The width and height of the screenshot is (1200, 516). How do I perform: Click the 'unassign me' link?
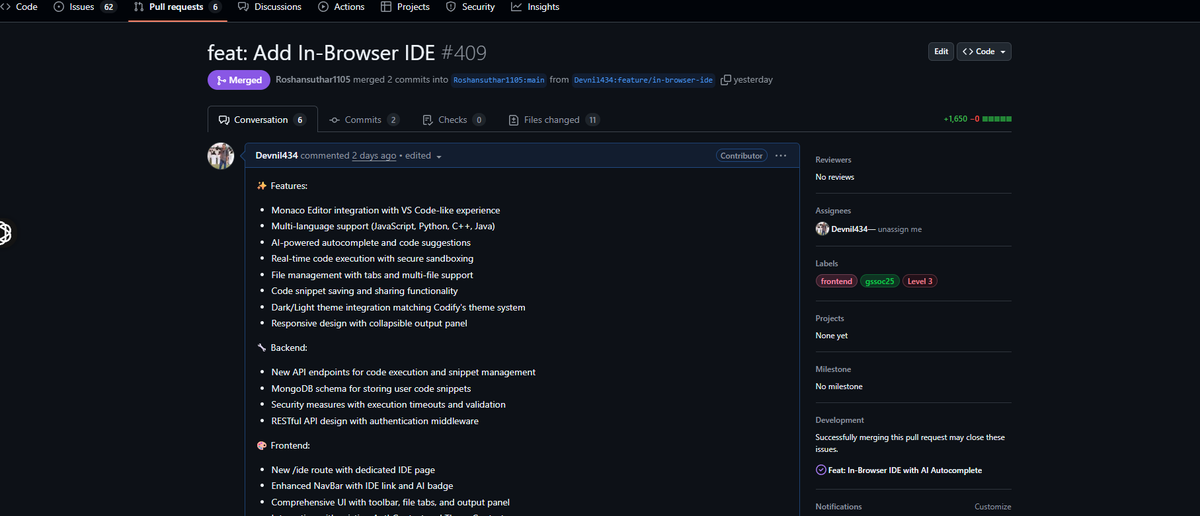(x=899, y=229)
